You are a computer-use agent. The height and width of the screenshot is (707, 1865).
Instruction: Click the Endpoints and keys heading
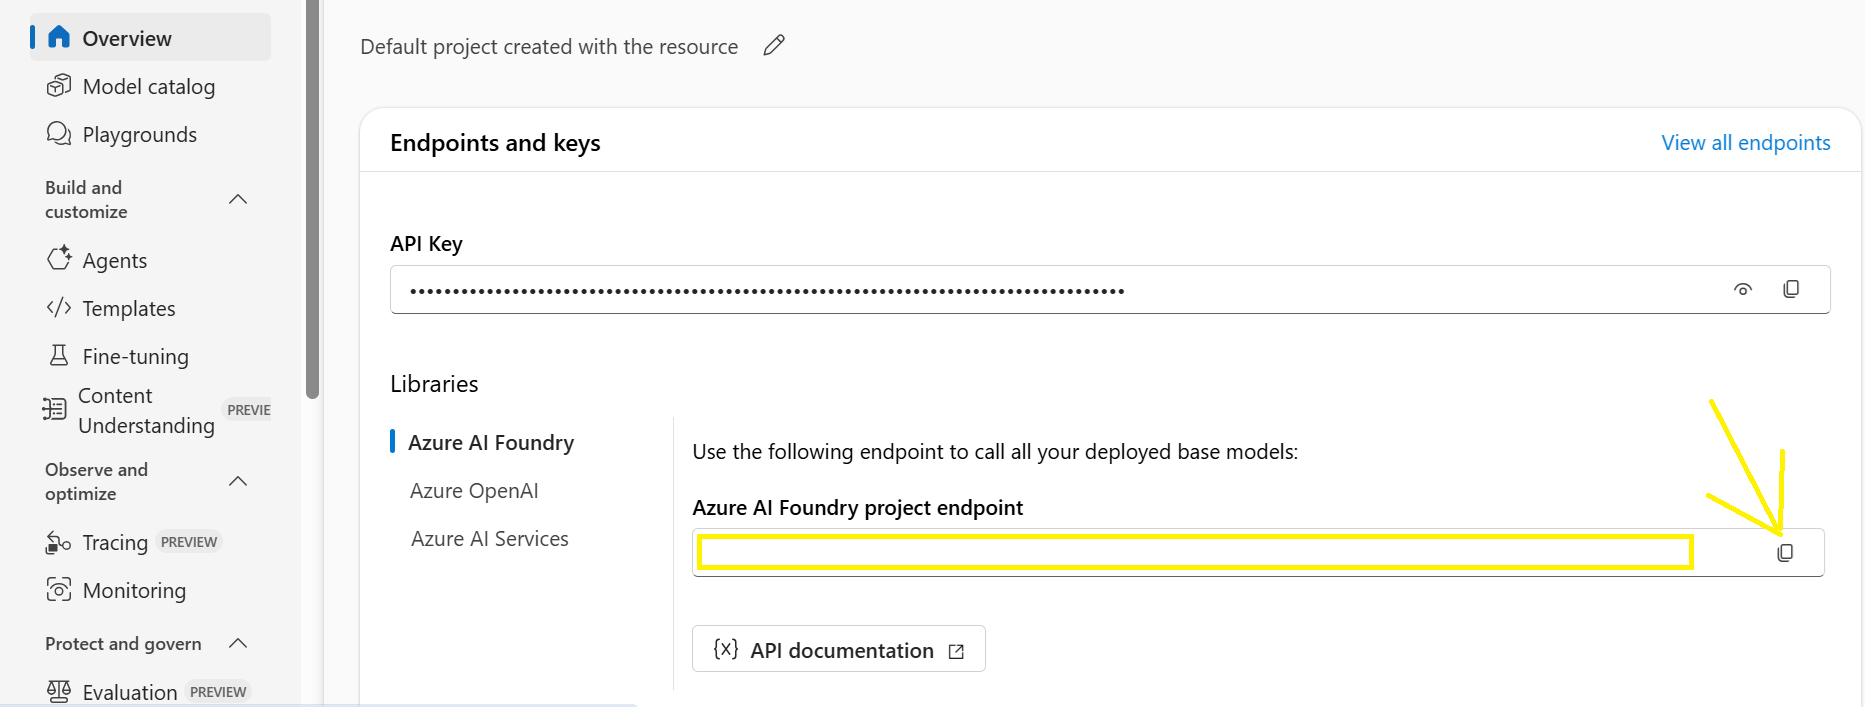(x=495, y=143)
